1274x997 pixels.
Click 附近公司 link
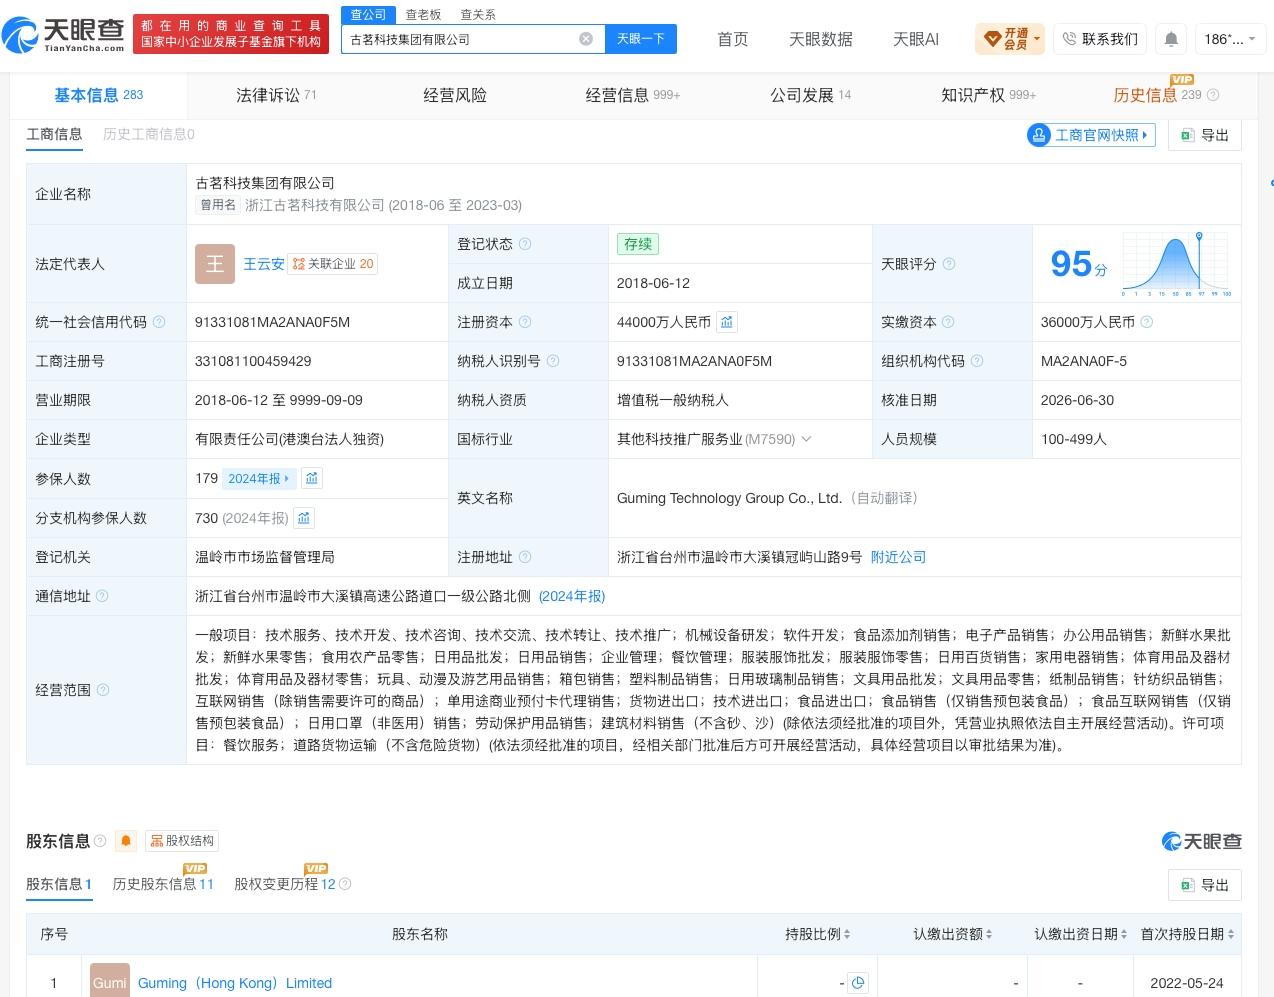tap(898, 557)
